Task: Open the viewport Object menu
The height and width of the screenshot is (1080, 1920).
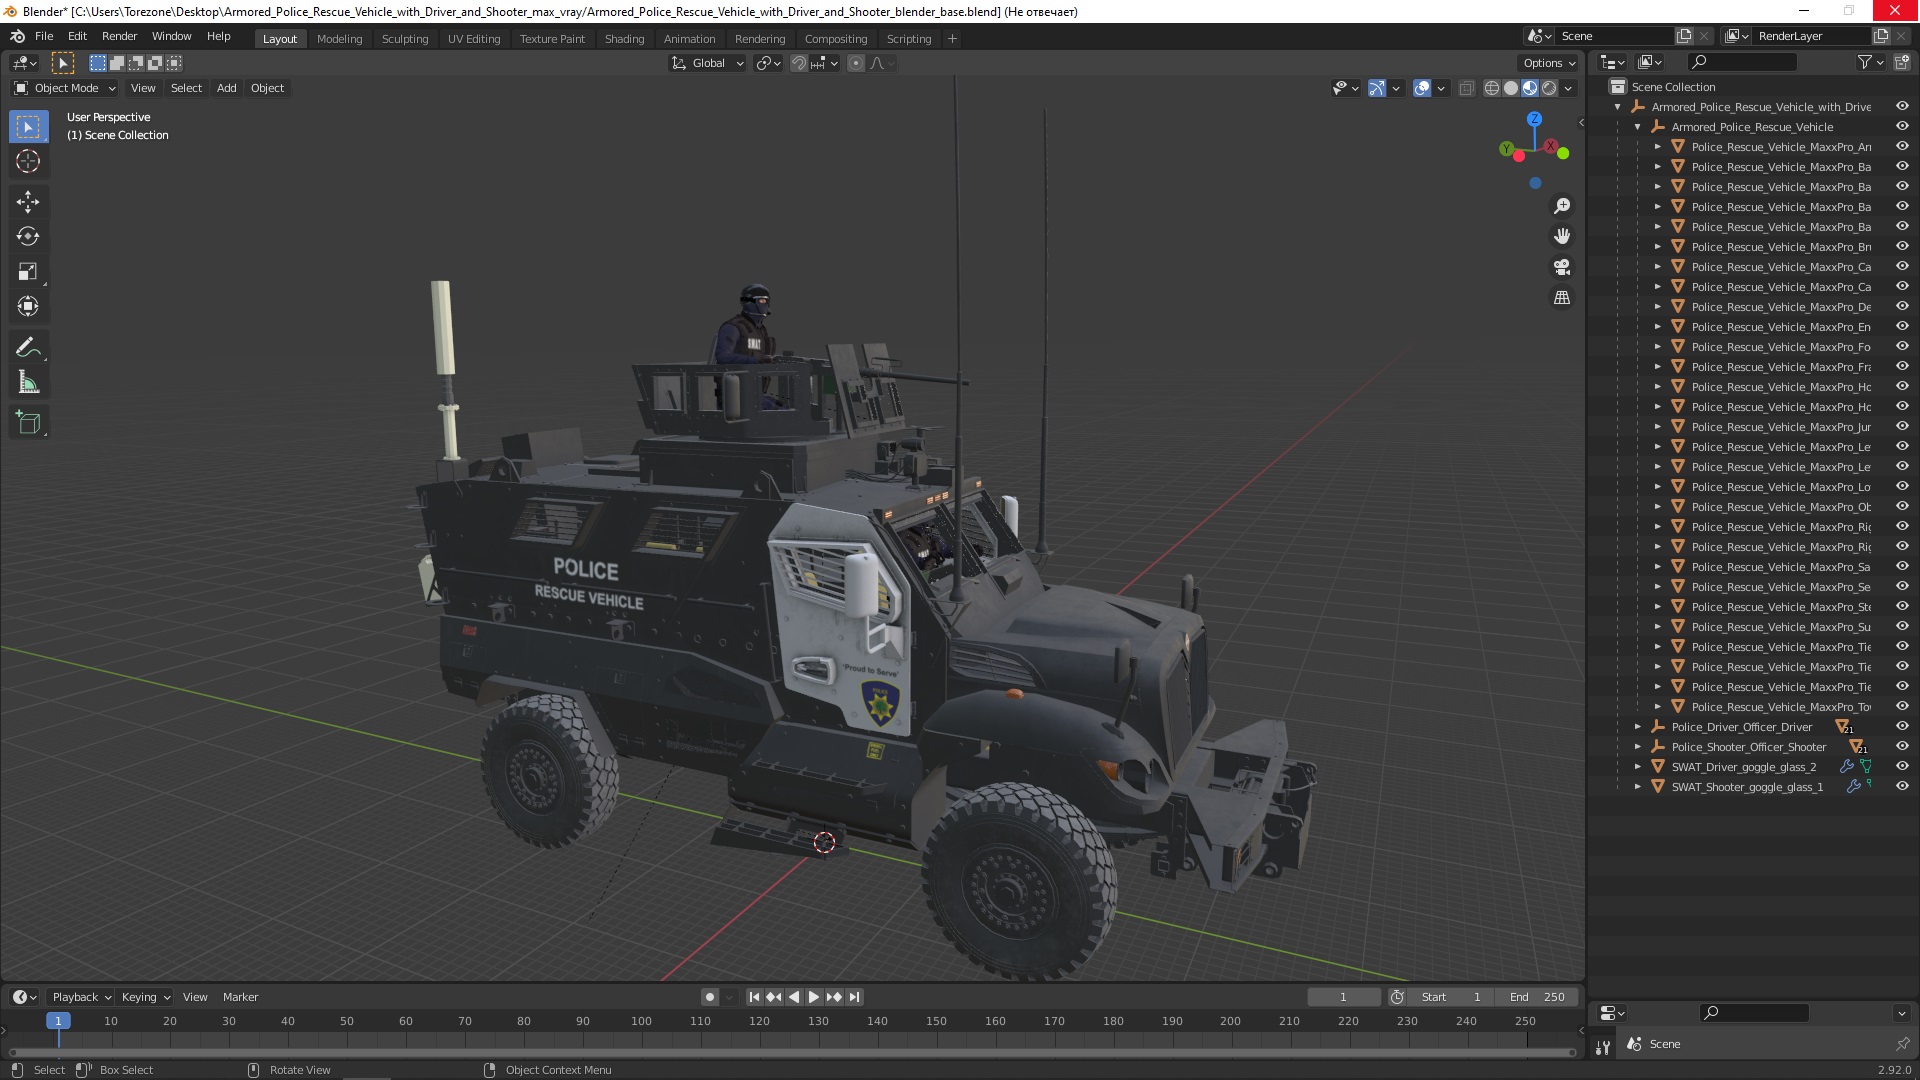Action: (267, 88)
